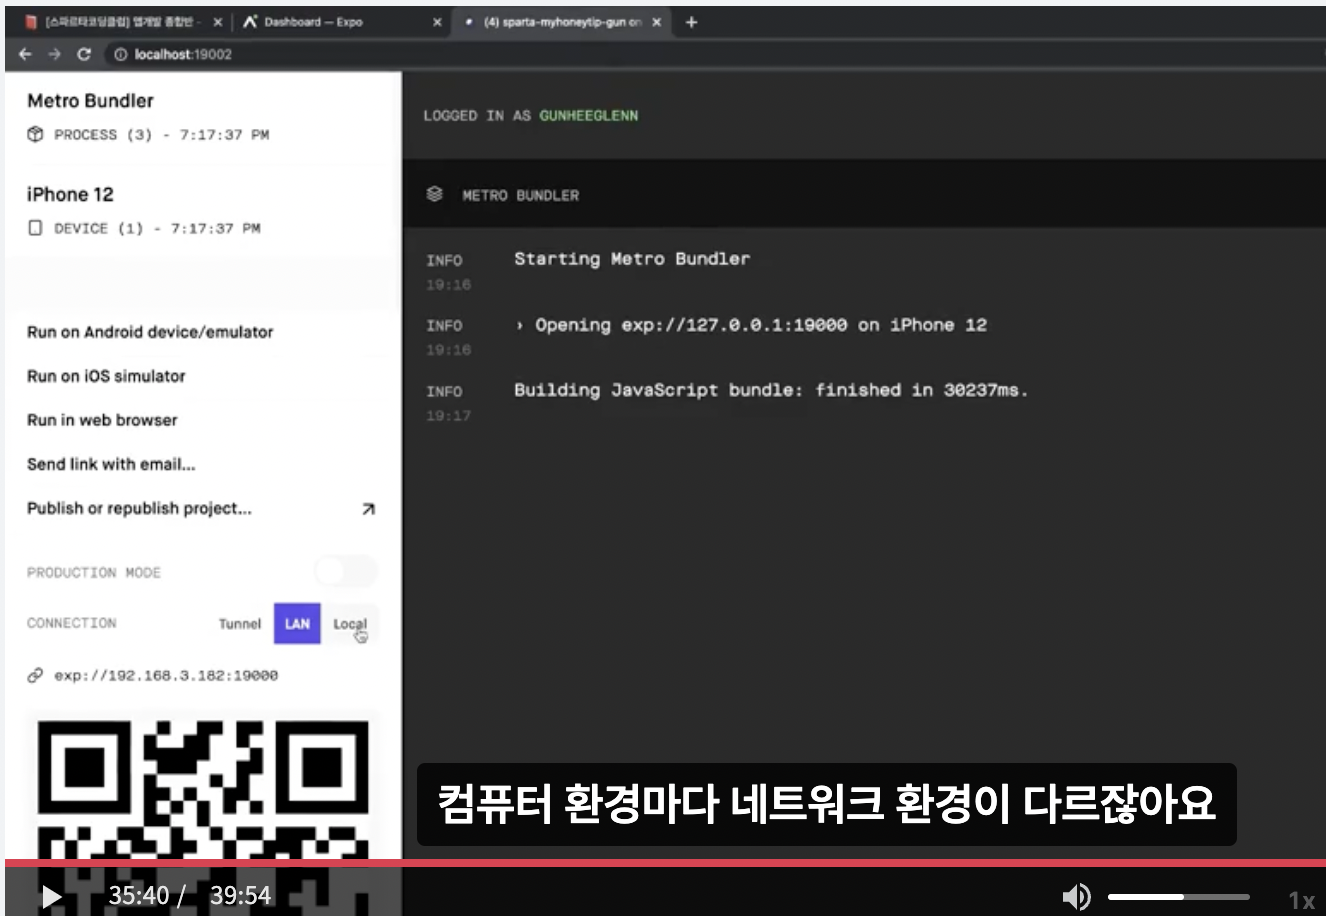Switch to the sparta-myhoneytip-gun tab
Screen dimensions: 1326x916
560,22
